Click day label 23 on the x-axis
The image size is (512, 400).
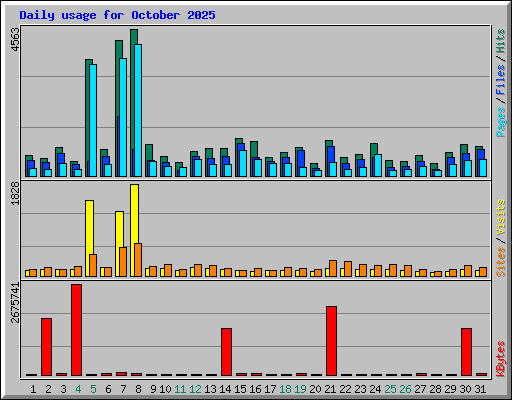(360, 389)
